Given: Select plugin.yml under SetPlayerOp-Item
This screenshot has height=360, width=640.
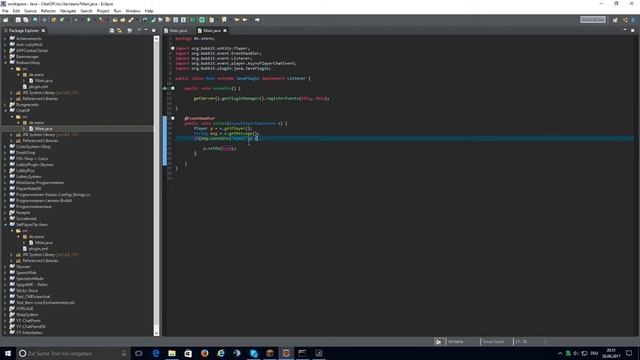Looking at the screenshot, I should (38, 249).
